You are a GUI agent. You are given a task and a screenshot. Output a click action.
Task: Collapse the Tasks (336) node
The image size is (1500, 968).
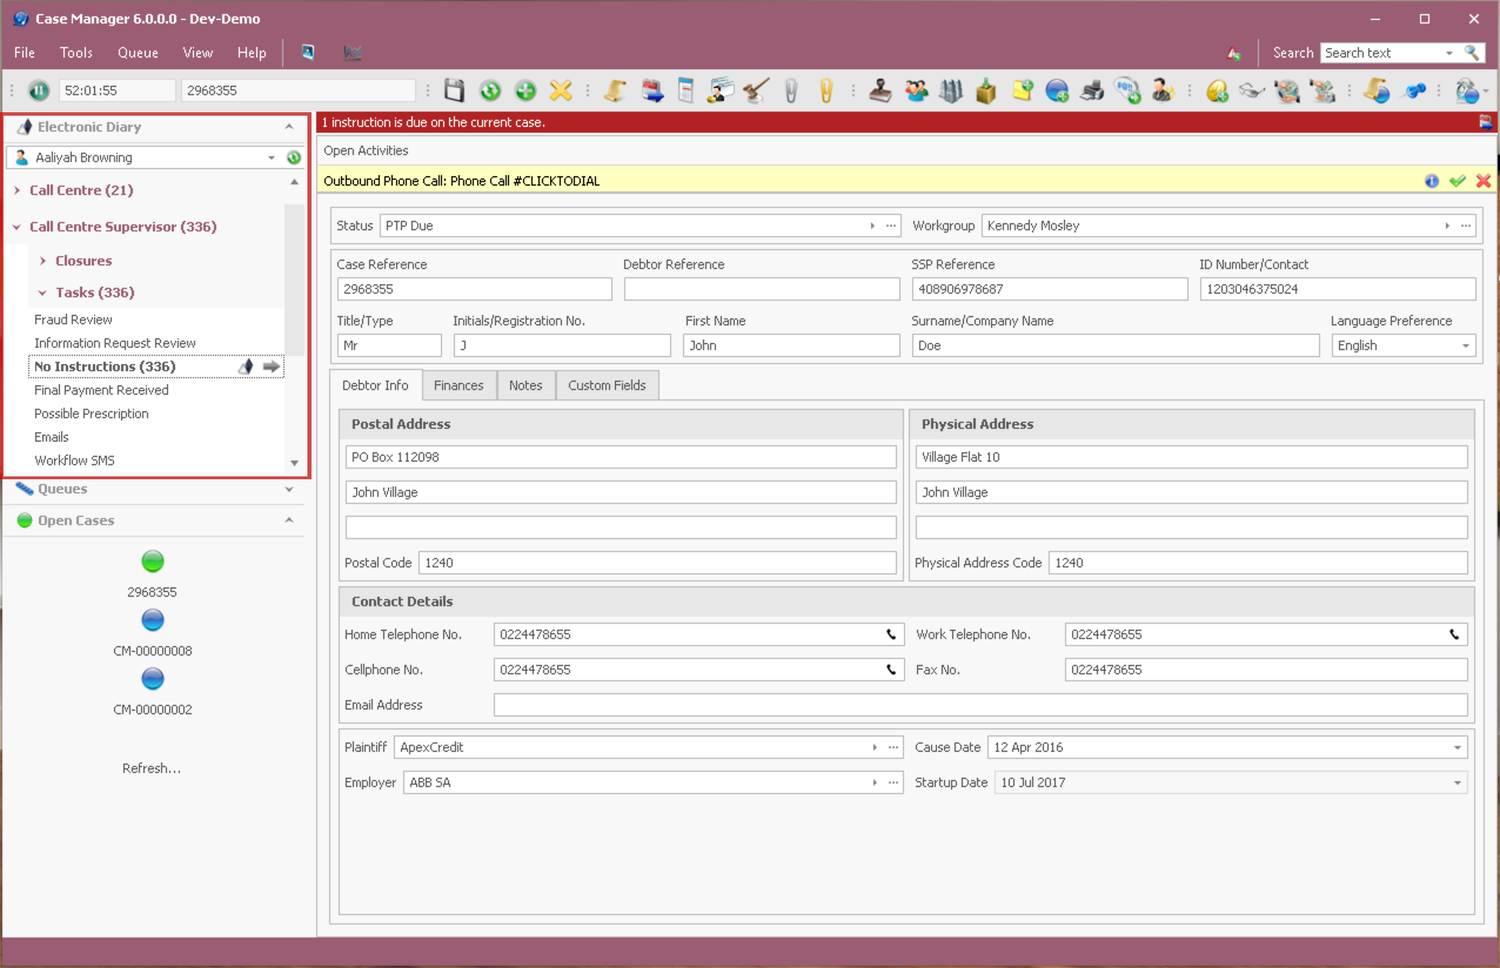[43, 293]
